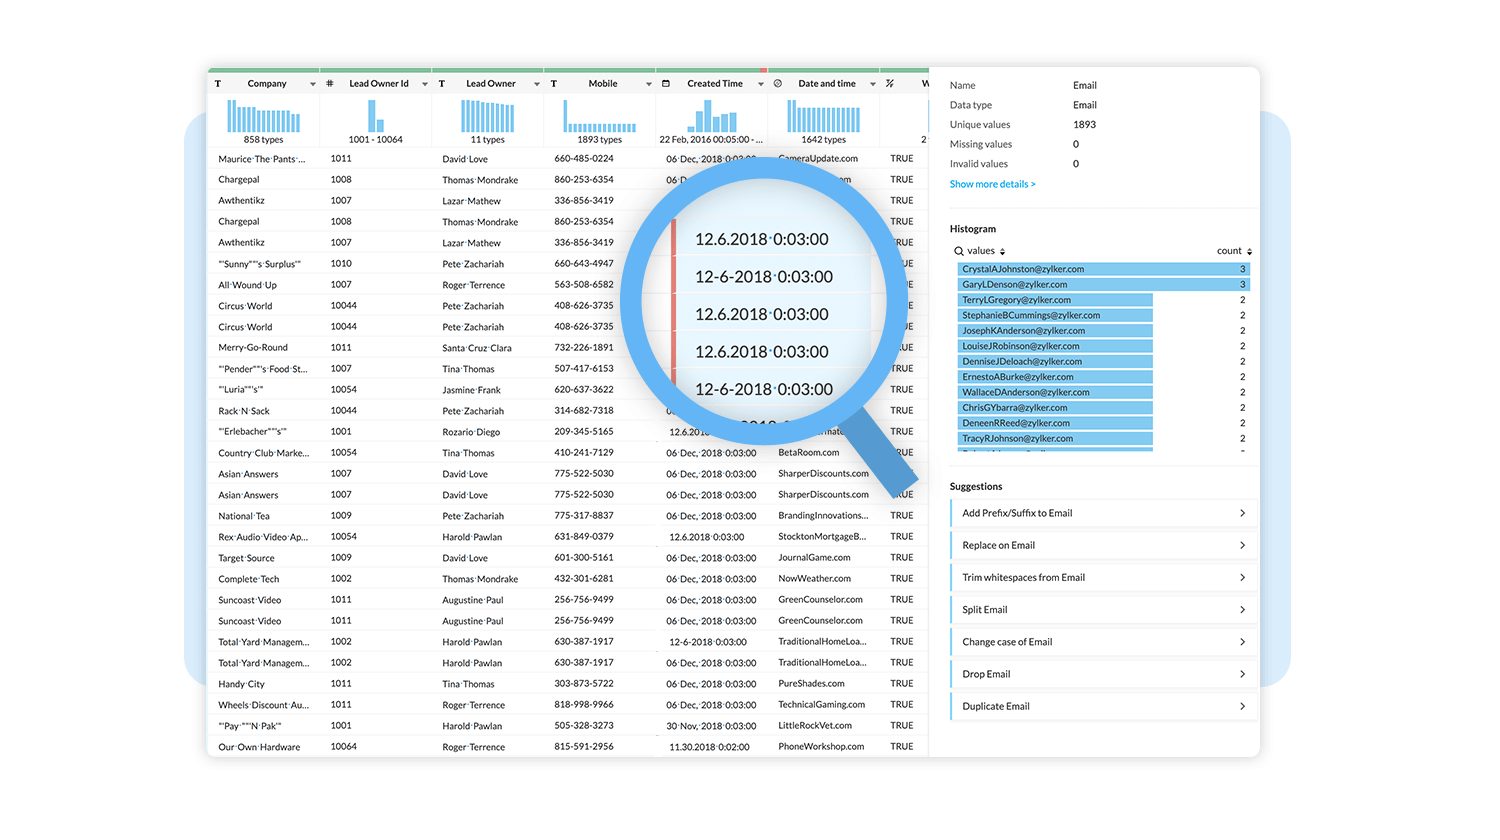Open the Created Time column dropdown menu
Screen dimensions: 1500x840
tap(762, 83)
